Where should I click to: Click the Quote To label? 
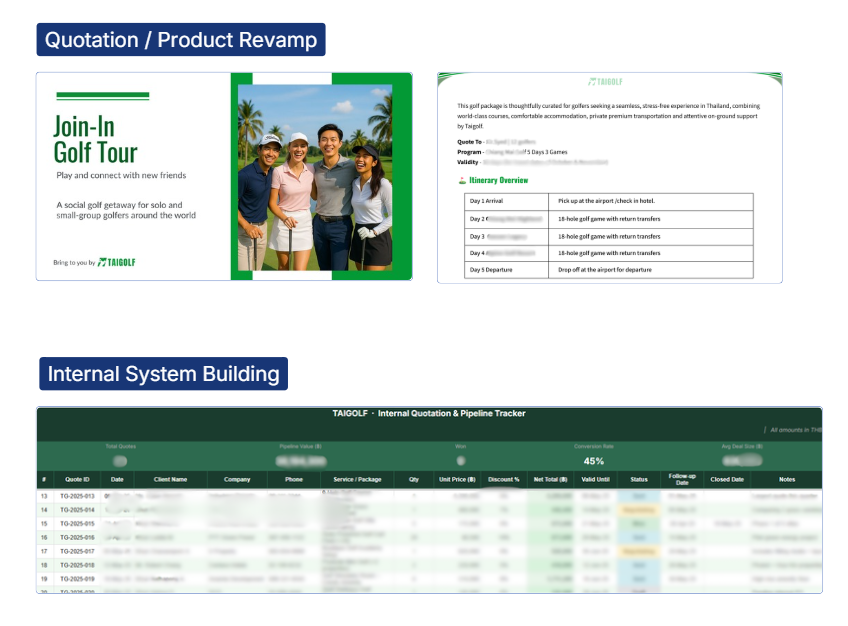coord(469,142)
